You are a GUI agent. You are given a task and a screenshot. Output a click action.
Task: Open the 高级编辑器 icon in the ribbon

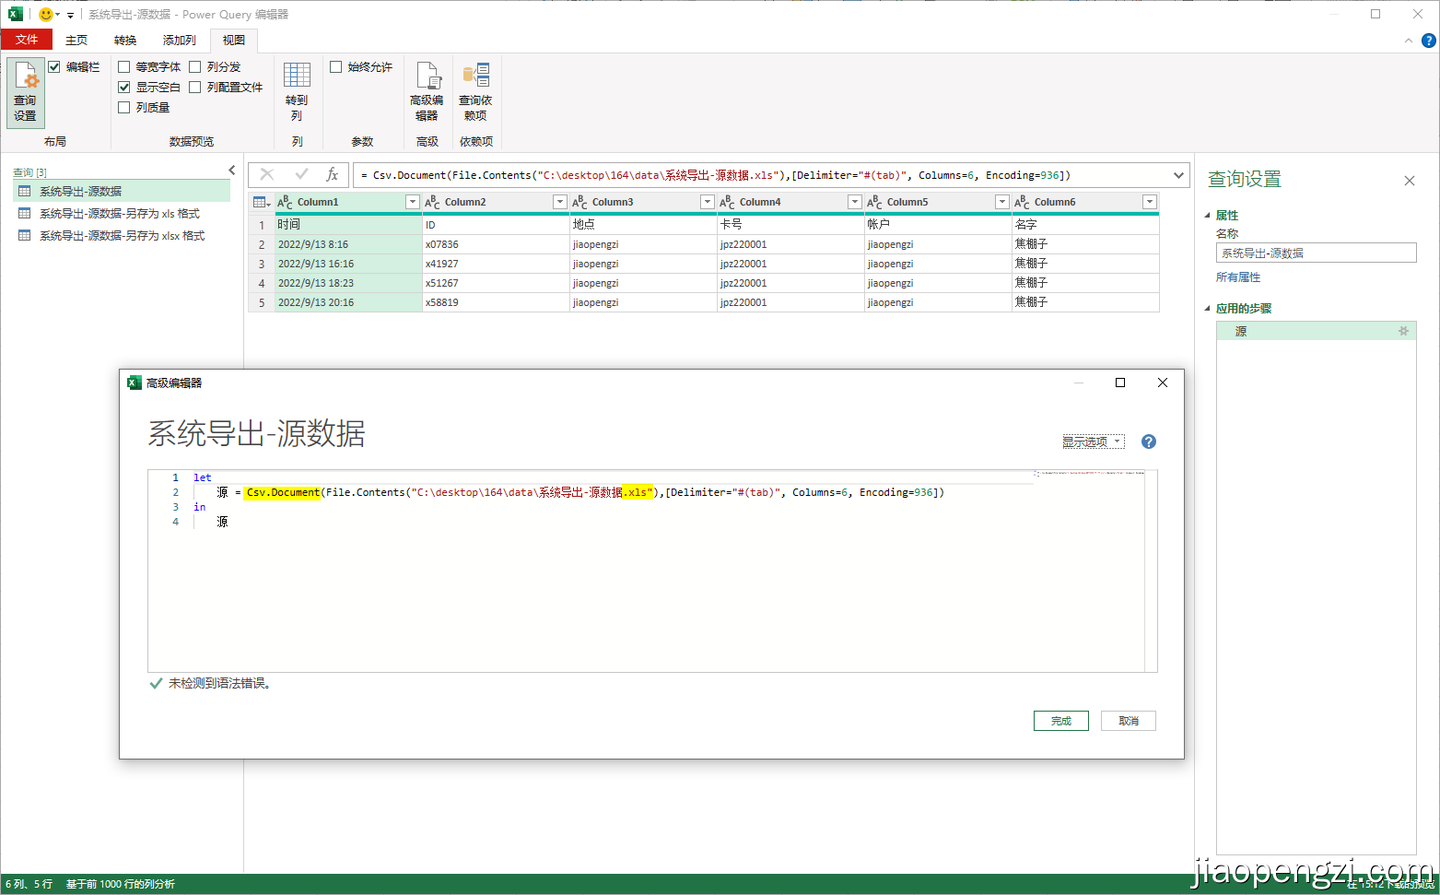click(x=427, y=88)
